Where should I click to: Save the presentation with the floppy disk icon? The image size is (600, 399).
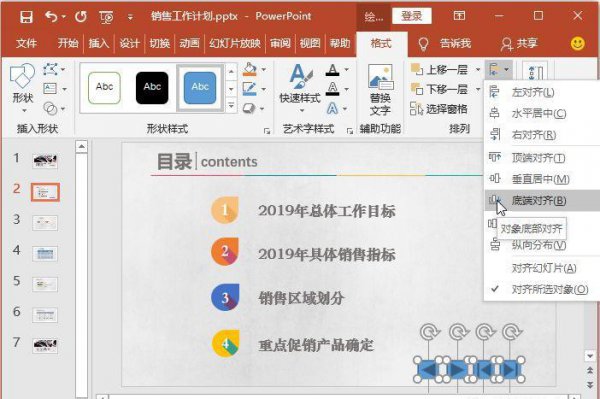[26, 16]
